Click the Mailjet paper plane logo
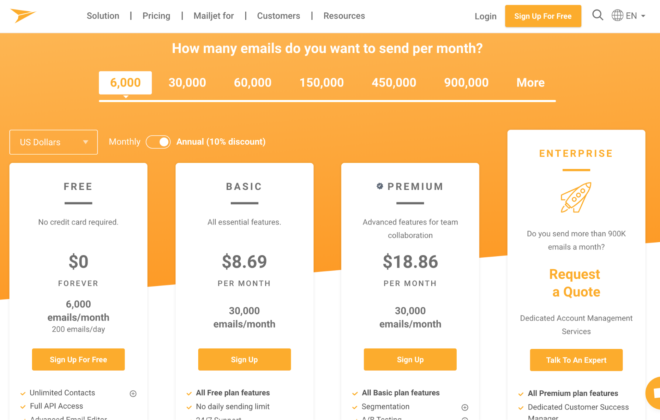 coord(23,16)
